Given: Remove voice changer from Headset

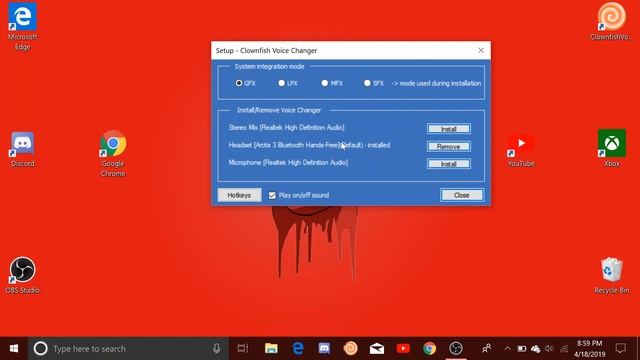Looking at the screenshot, I should click(x=449, y=146).
